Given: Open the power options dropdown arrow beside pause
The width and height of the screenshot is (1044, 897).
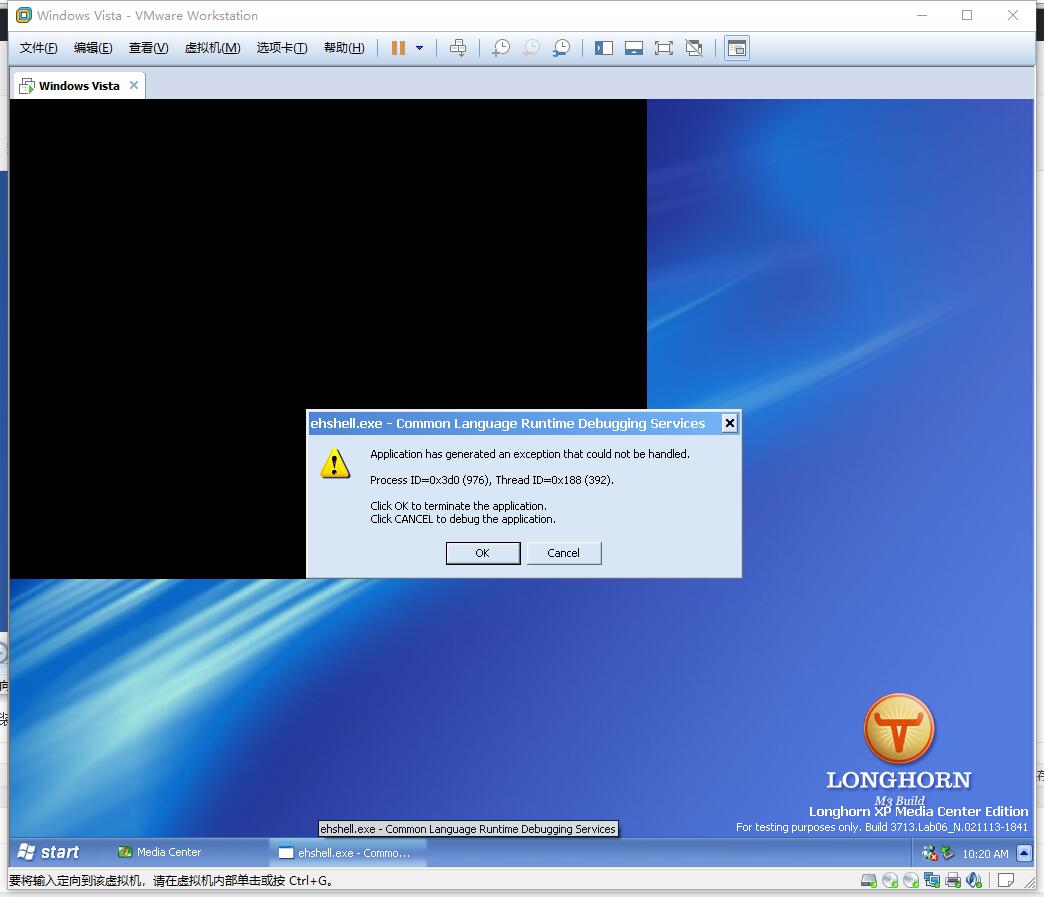Looking at the screenshot, I should pyautogui.click(x=419, y=48).
